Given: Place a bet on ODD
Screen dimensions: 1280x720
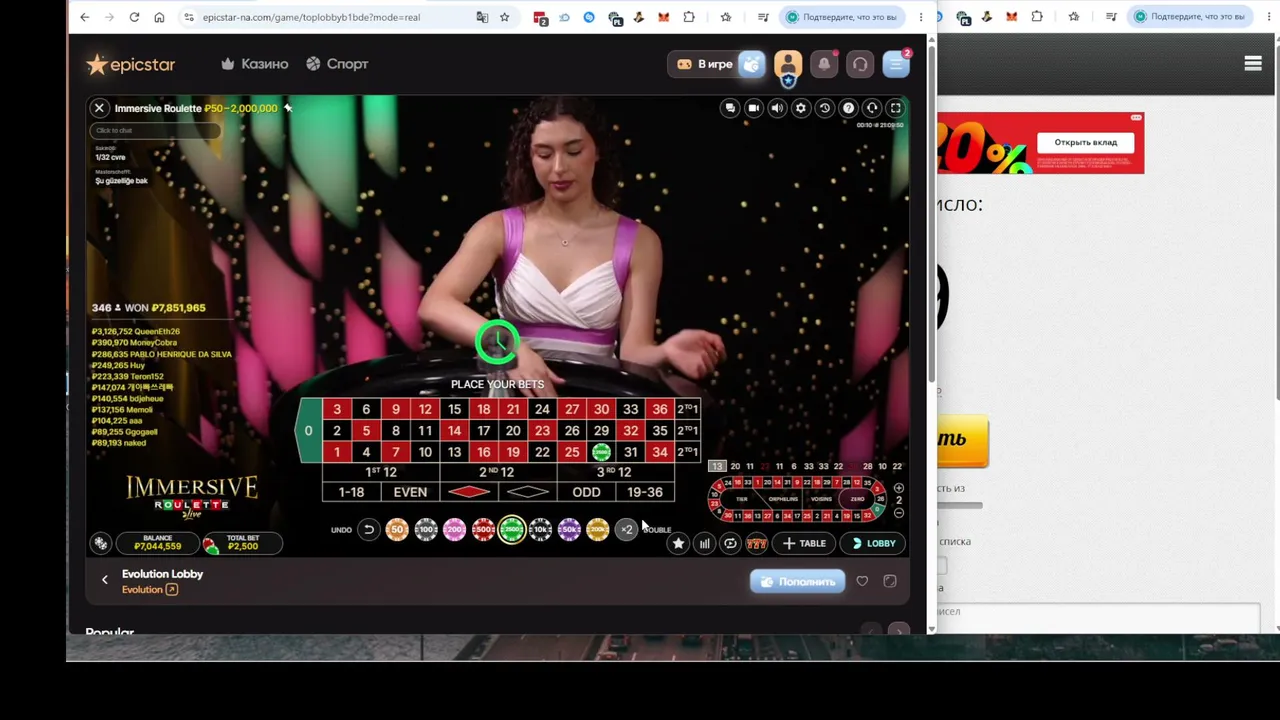Looking at the screenshot, I should (586, 492).
